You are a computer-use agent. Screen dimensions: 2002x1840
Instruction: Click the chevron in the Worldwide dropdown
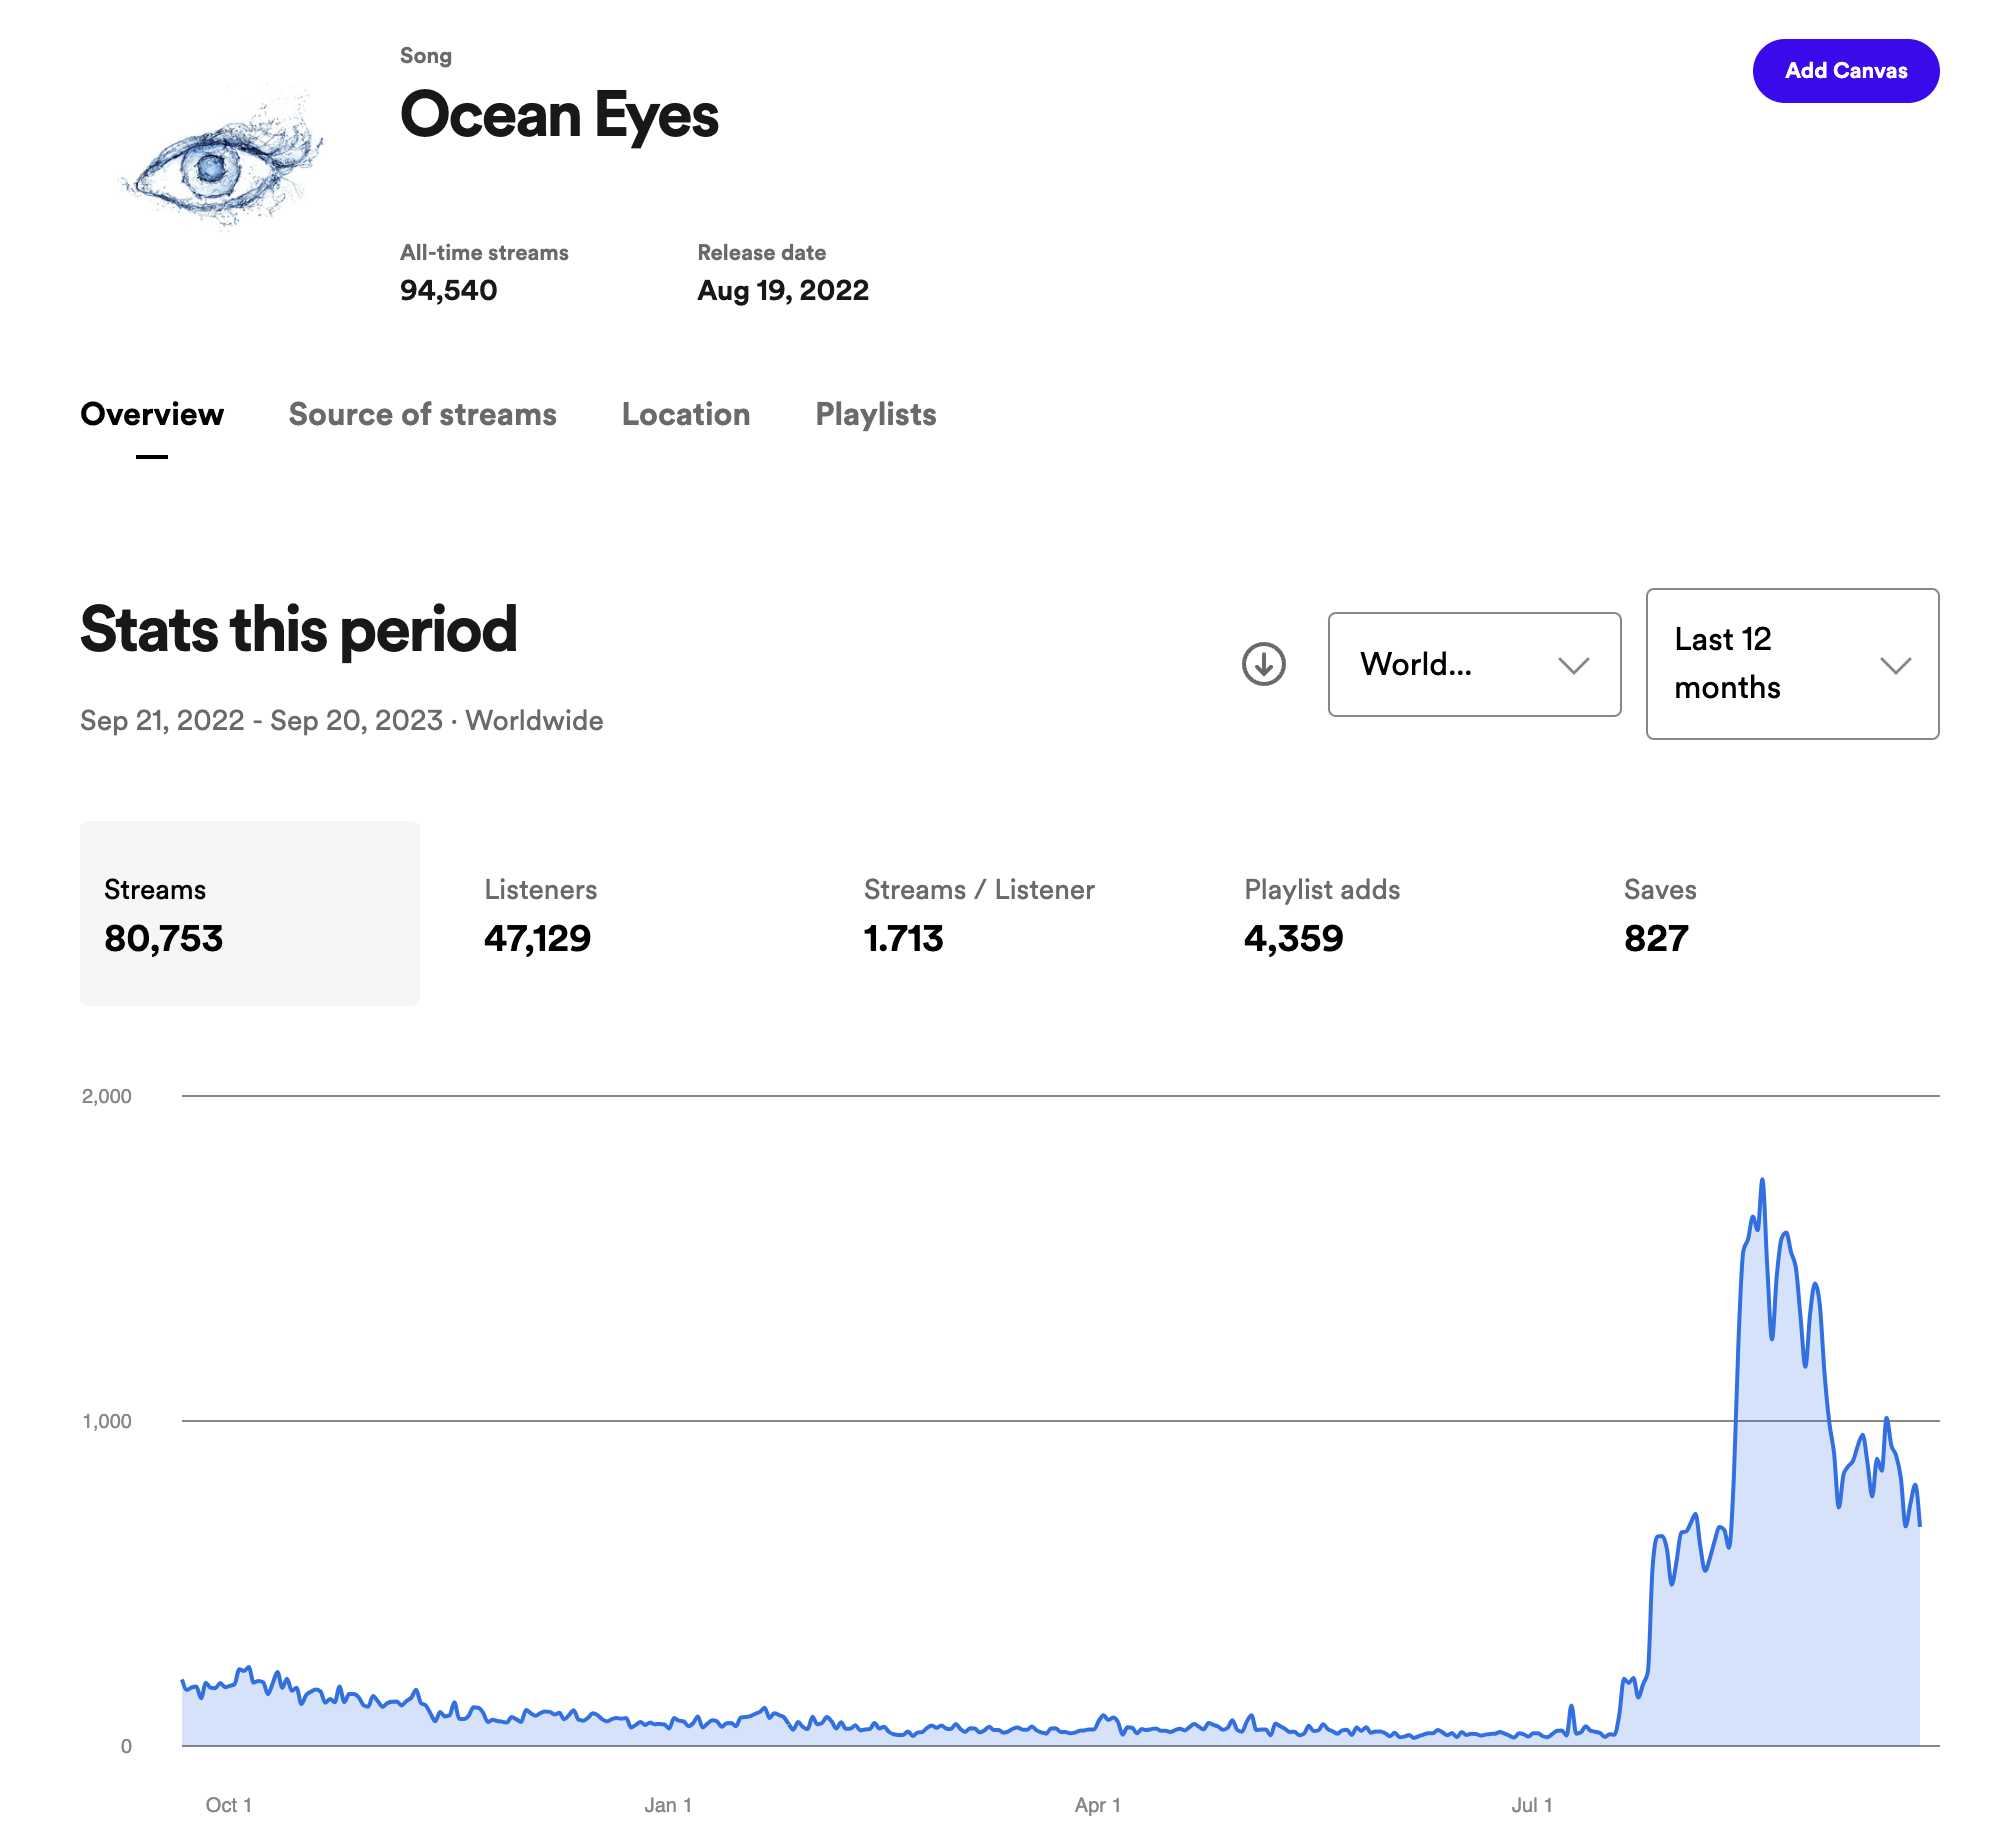tap(1573, 666)
